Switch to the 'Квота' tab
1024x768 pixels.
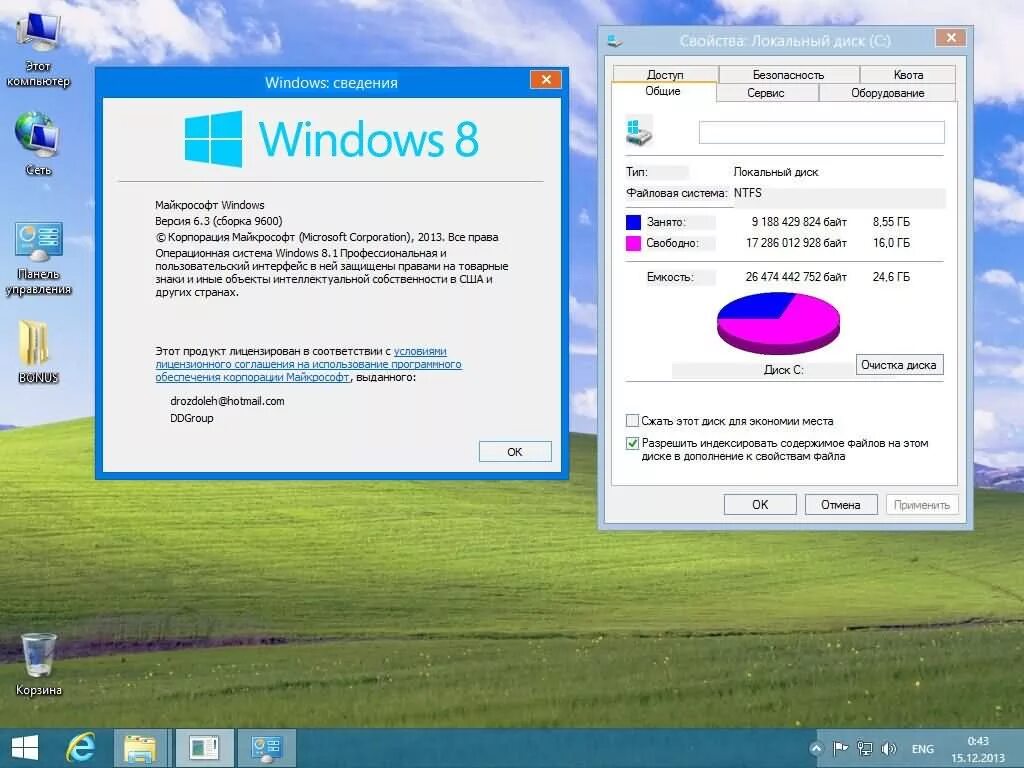click(908, 74)
